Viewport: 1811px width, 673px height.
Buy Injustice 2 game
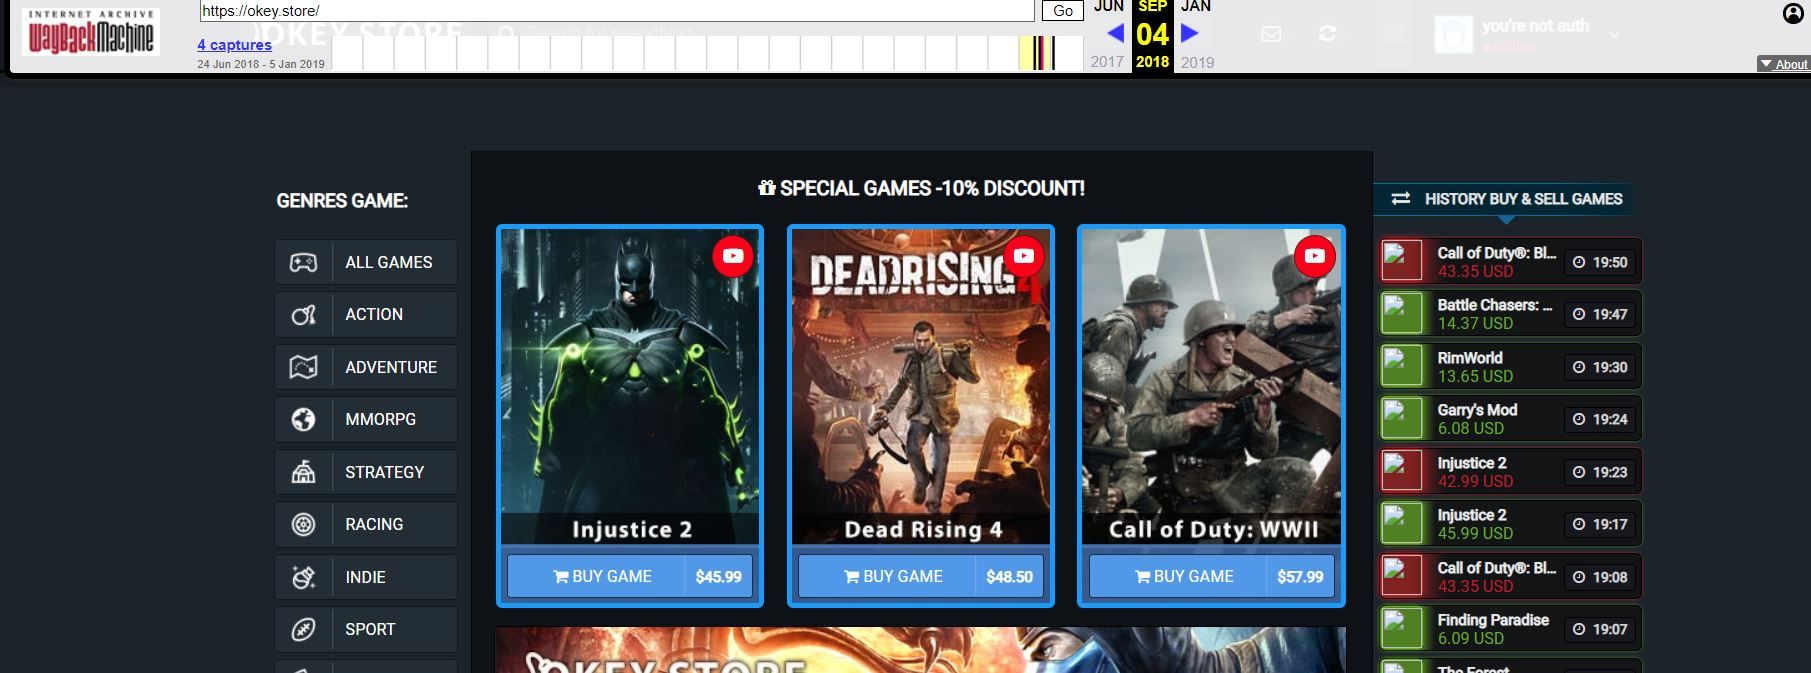596,576
